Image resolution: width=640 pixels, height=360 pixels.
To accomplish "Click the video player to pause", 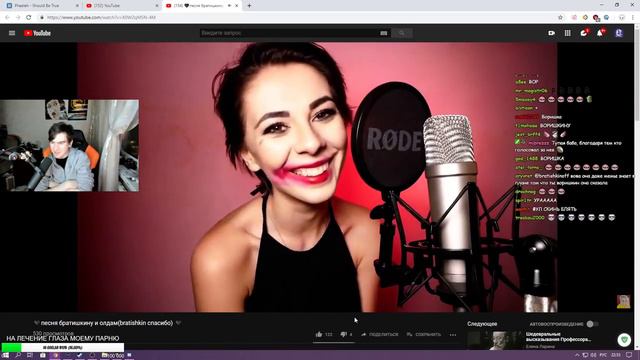I will point(317,177).
